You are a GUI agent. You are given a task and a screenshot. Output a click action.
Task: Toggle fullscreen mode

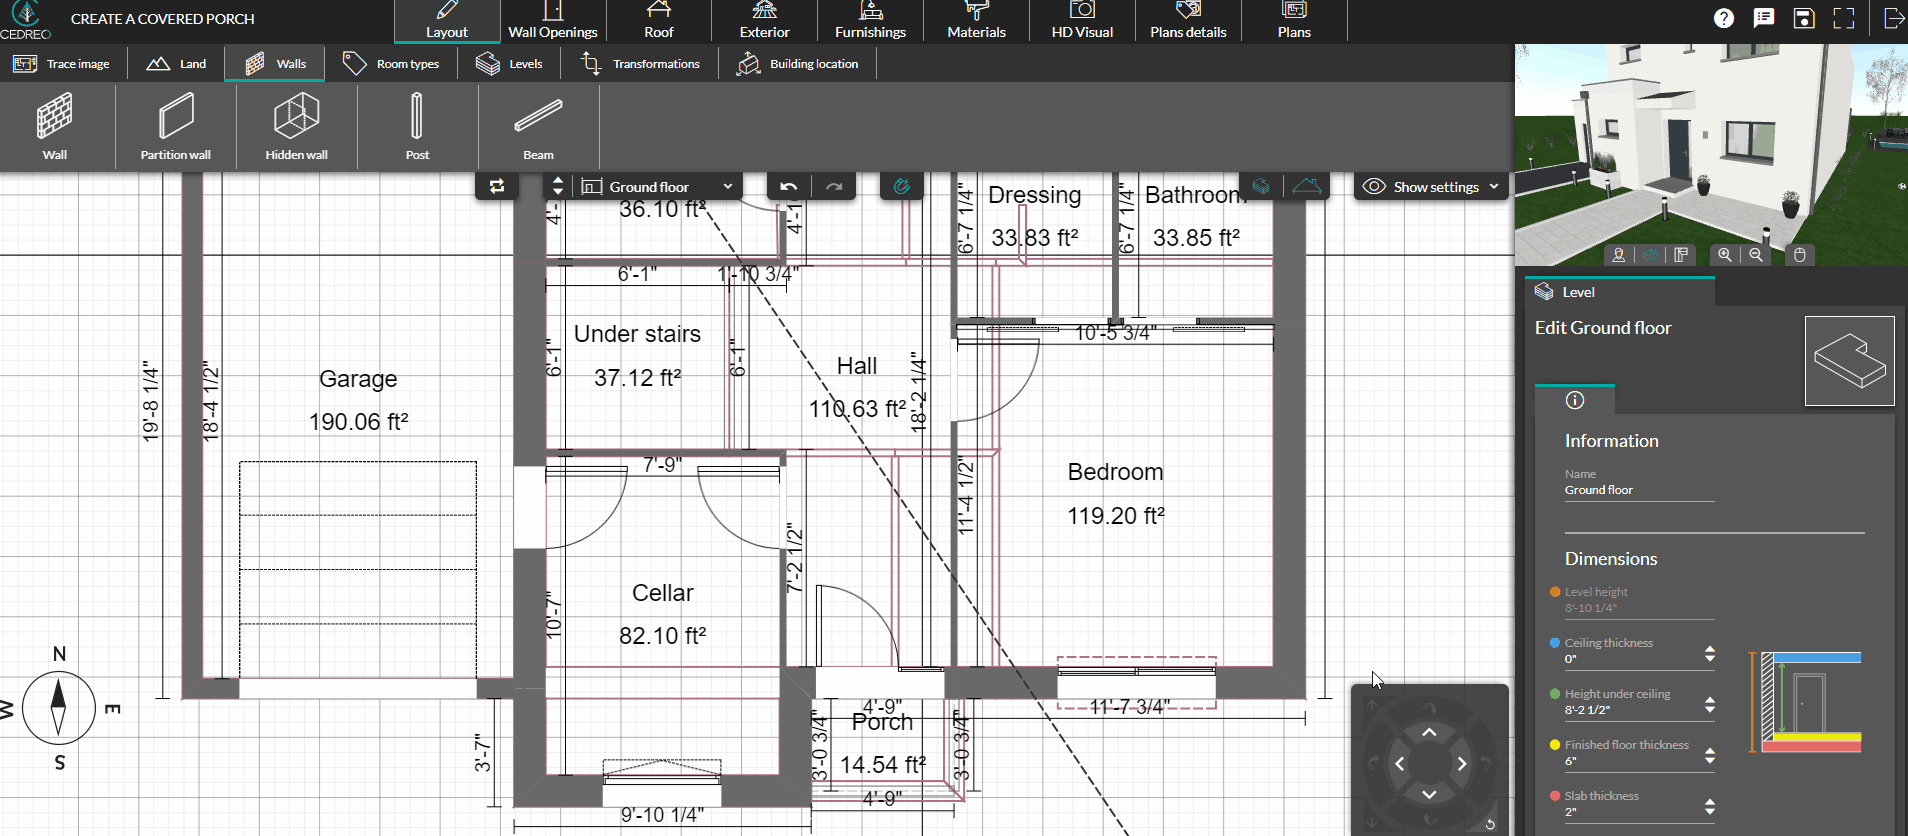[1844, 18]
